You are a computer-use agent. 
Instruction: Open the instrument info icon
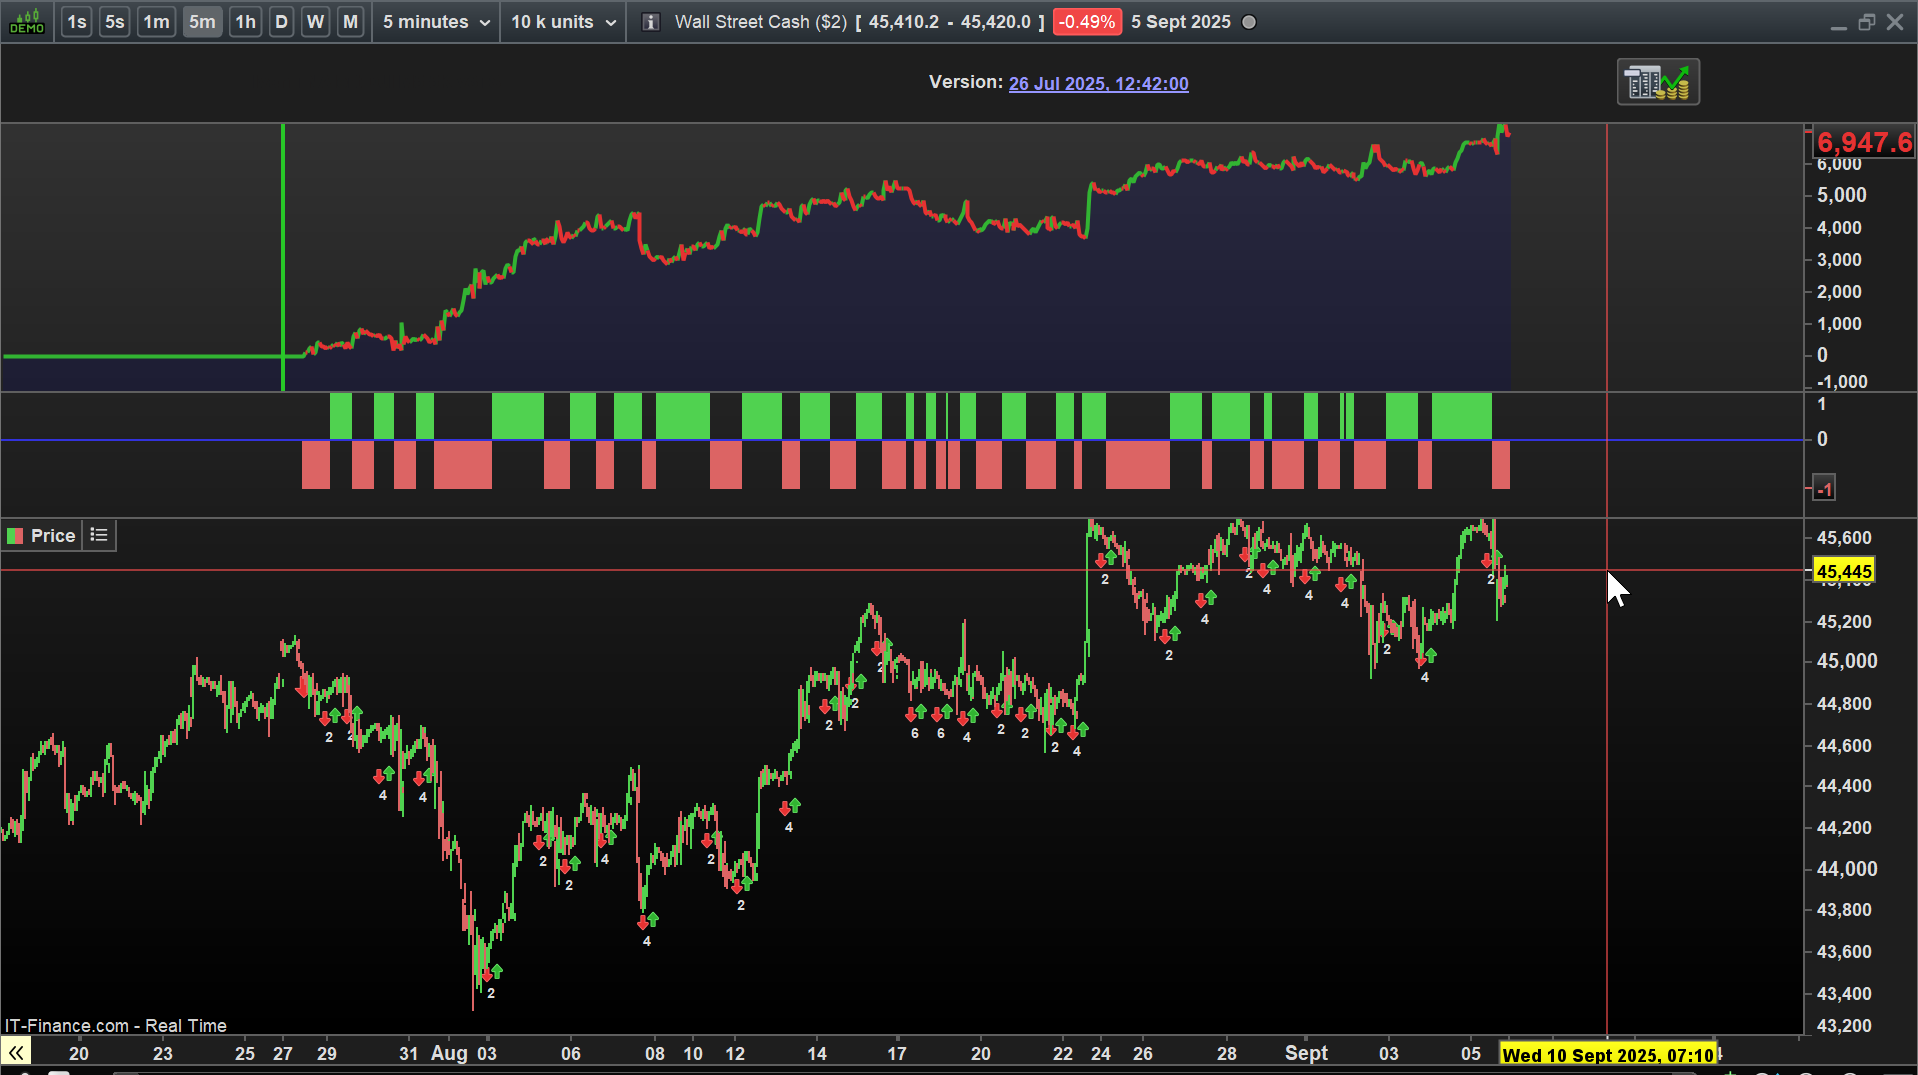(x=650, y=22)
